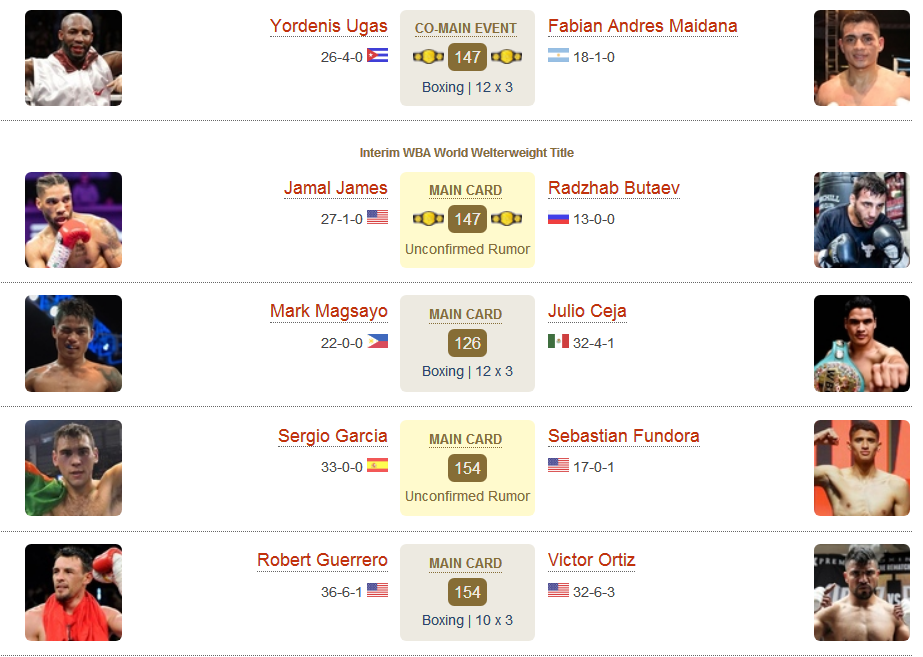Click the 154 weight badge in Guerrero bout
This screenshot has width=923, height=657.
(467, 592)
